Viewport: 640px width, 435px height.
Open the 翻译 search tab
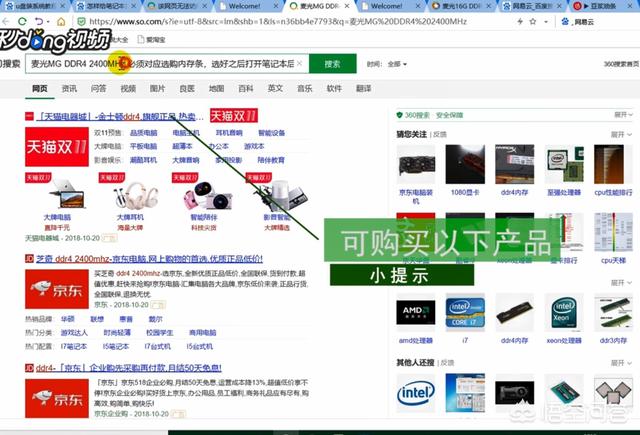tap(364, 88)
